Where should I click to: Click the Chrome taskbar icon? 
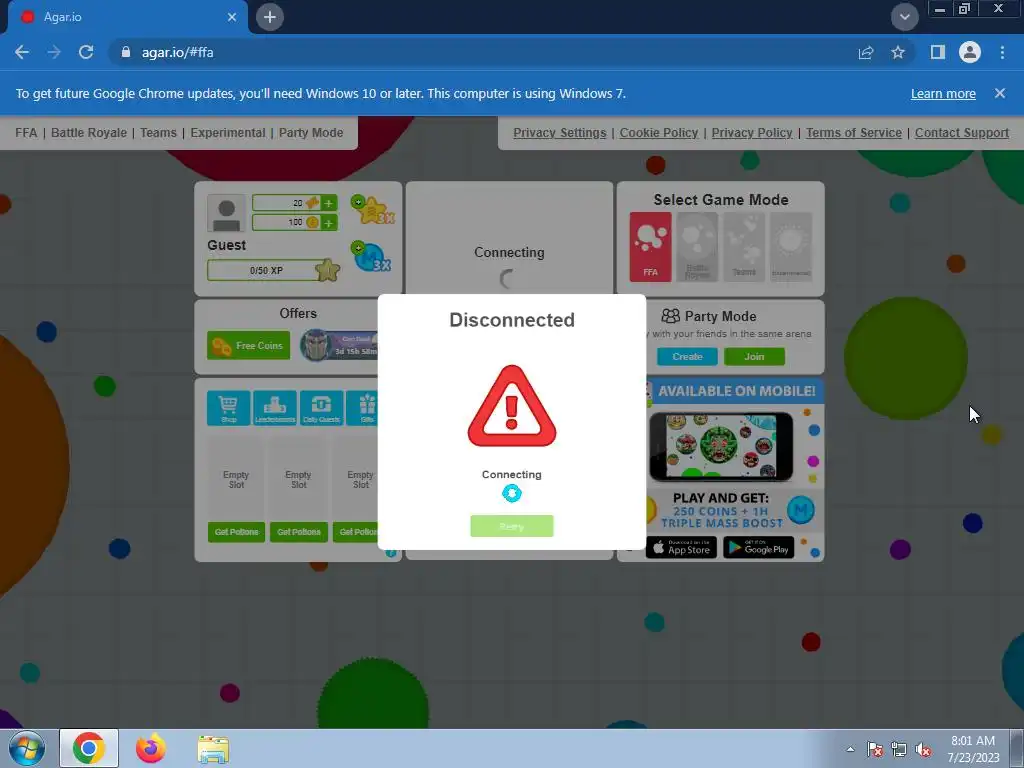tap(89, 748)
